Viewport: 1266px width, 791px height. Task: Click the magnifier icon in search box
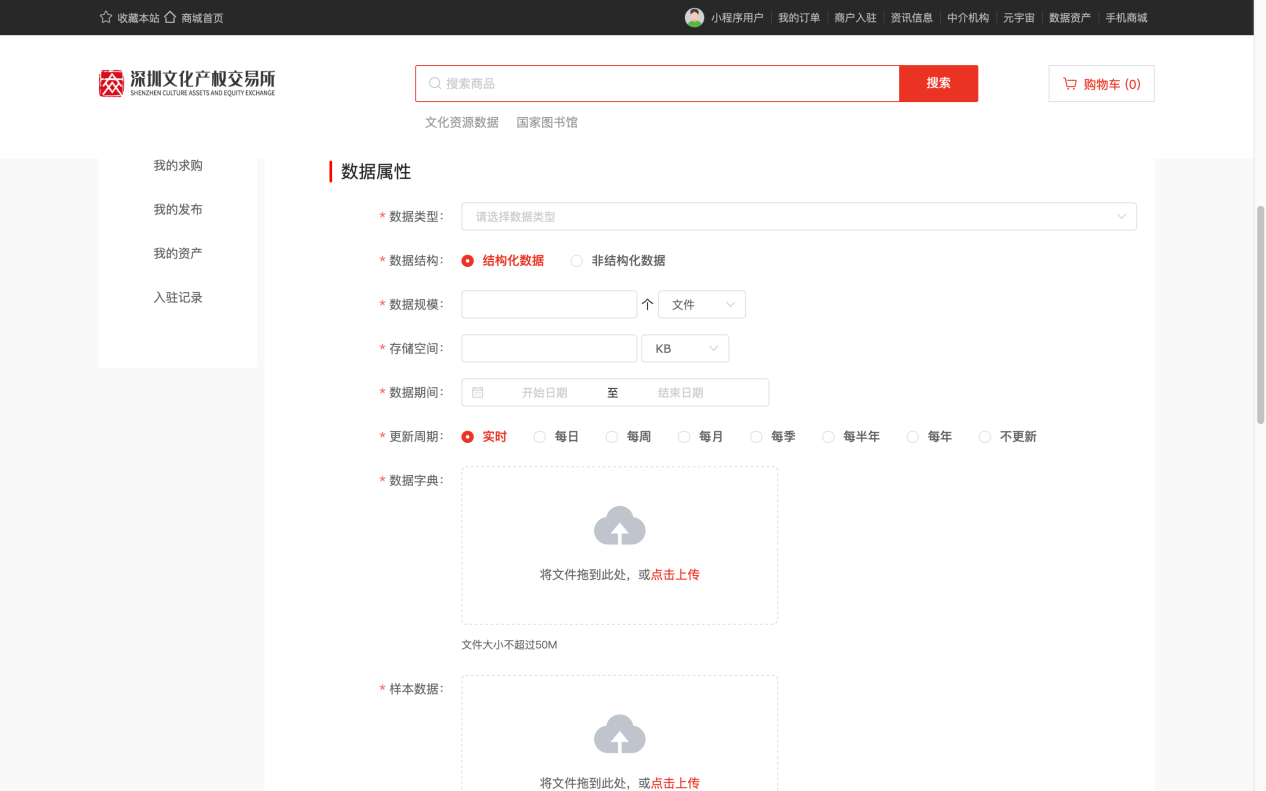pos(435,83)
